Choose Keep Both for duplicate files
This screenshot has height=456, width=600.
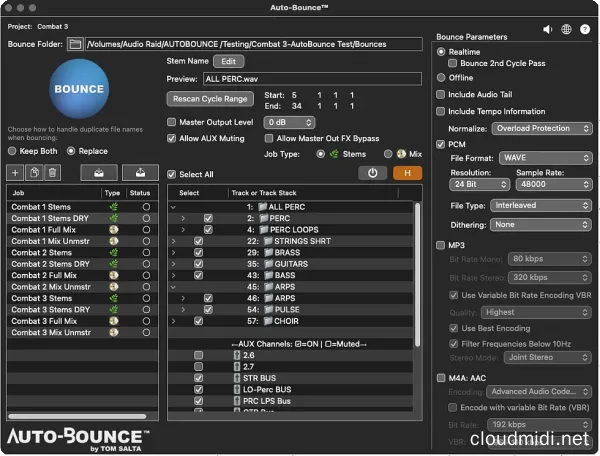click(x=13, y=151)
